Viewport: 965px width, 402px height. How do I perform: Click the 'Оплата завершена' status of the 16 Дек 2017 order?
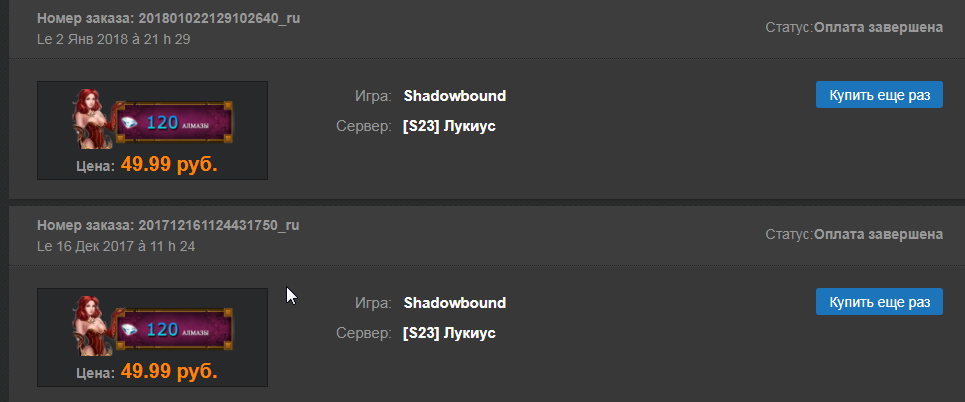(x=878, y=234)
